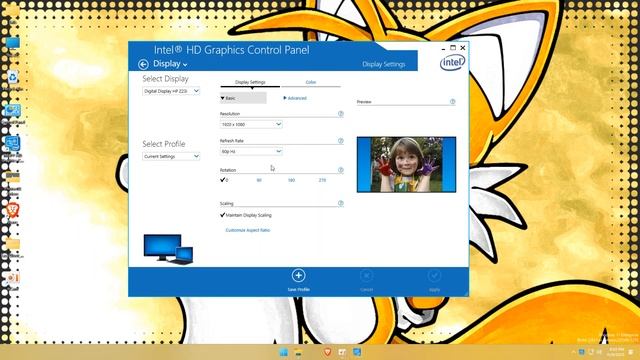Select rotation 0 degrees

(224, 180)
